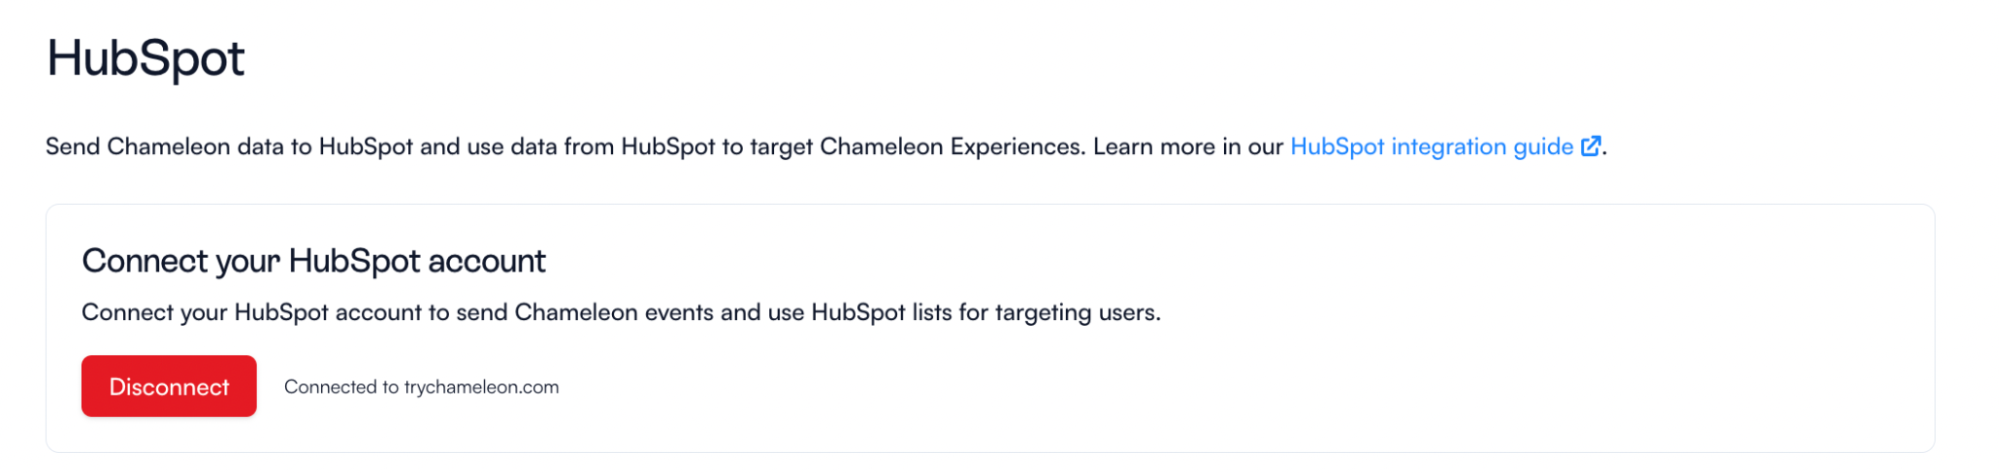Image resolution: width=1999 pixels, height=474 pixels.
Task: Click the external link arrow icon
Action: click(1590, 146)
